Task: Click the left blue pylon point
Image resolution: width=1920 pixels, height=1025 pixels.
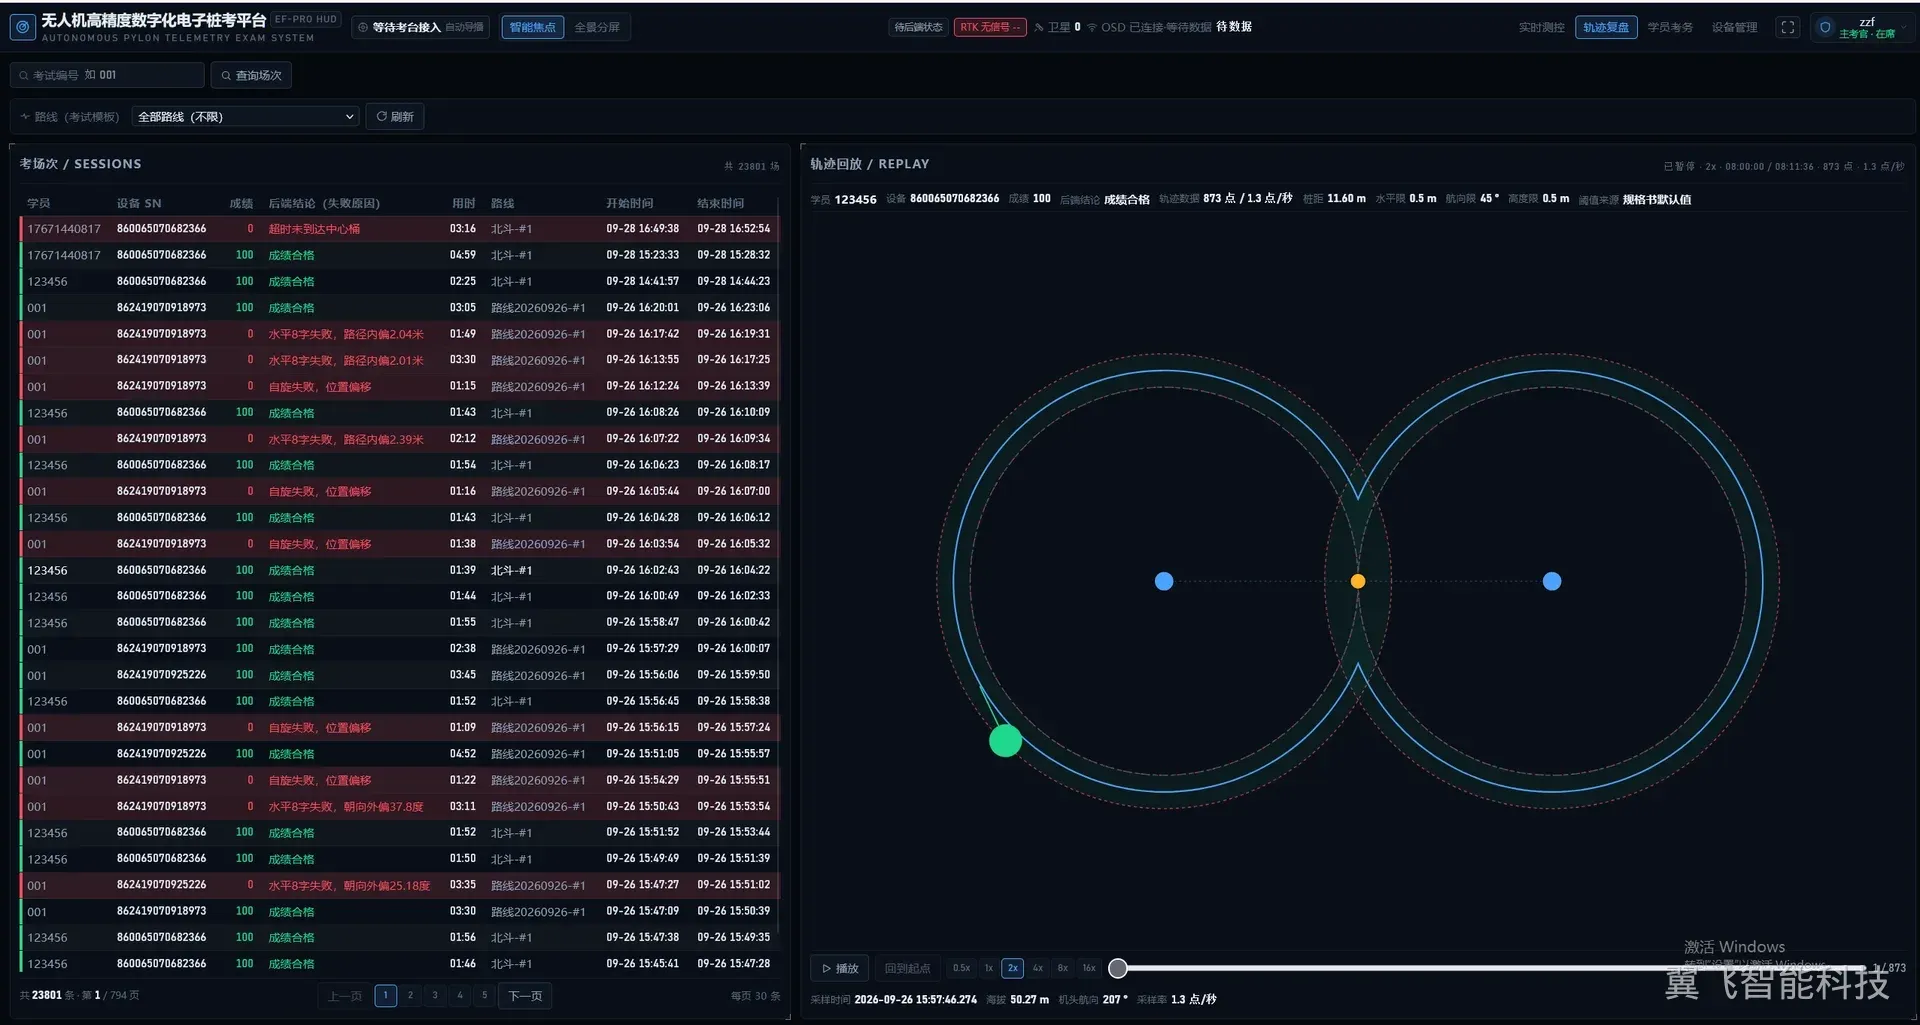Action: (x=1164, y=581)
